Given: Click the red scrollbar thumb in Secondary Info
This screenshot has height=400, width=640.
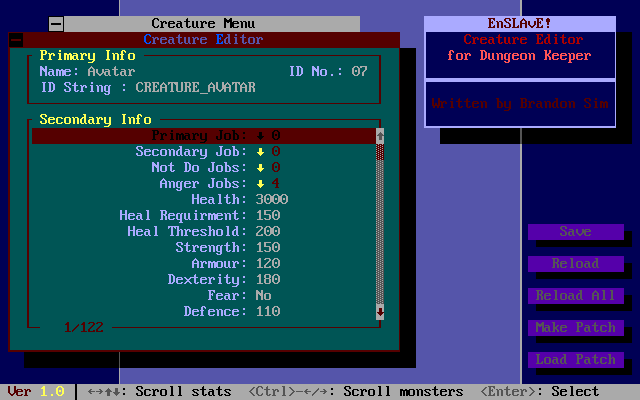Looking at the screenshot, I should [380, 152].
